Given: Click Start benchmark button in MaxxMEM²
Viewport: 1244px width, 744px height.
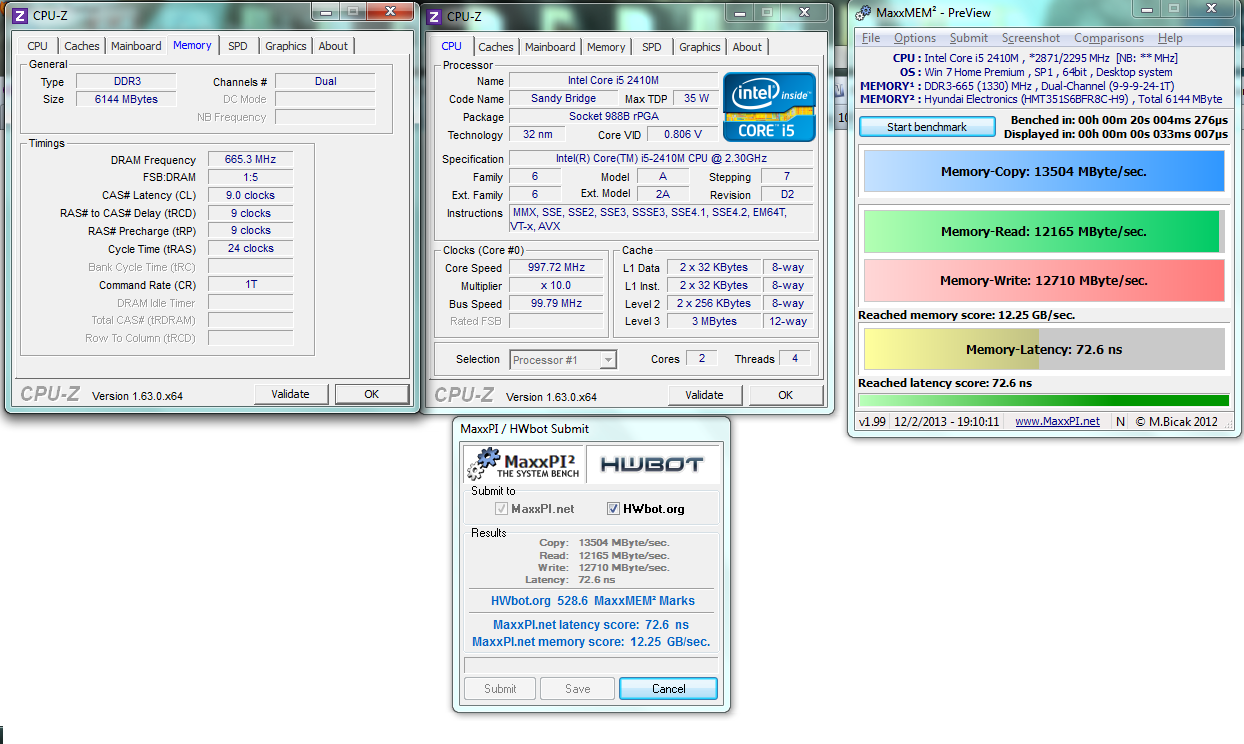Looking at the screenshot, I should [x=927, y=127].
